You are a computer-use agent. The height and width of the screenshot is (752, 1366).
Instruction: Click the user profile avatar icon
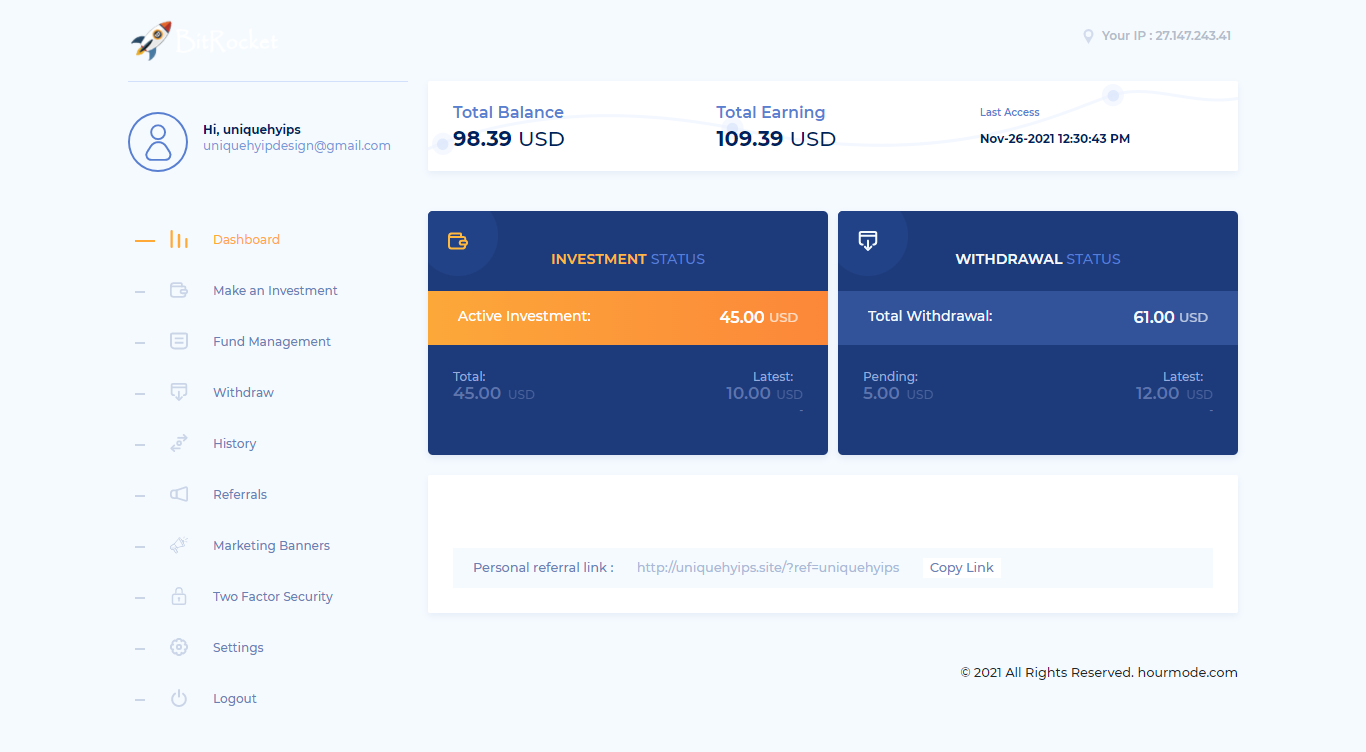158,142
